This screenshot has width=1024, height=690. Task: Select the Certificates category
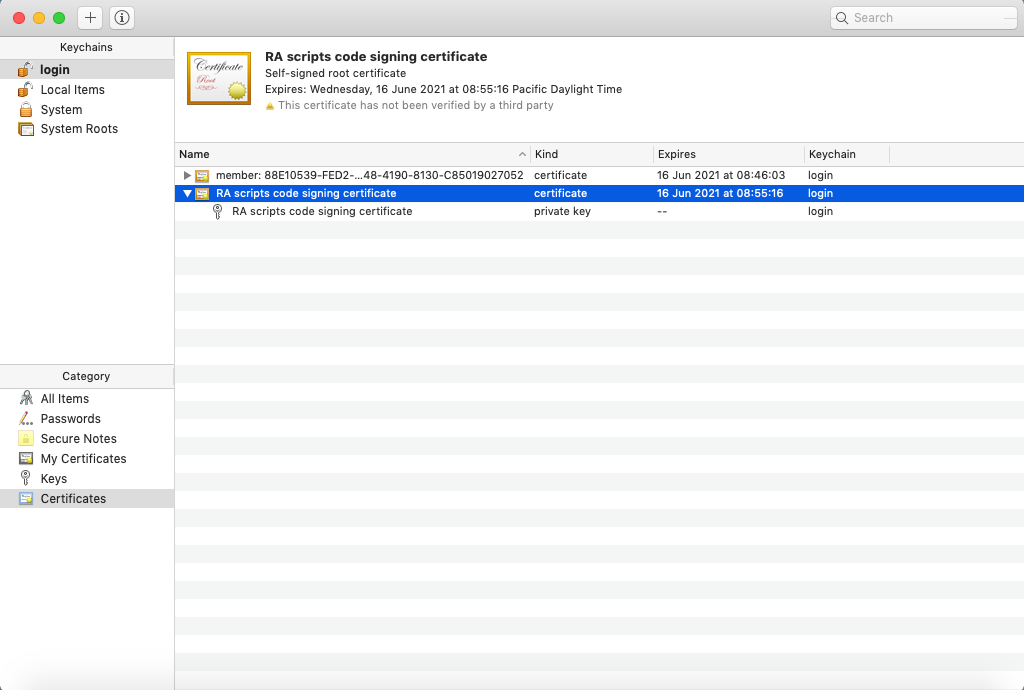[73, 499]
